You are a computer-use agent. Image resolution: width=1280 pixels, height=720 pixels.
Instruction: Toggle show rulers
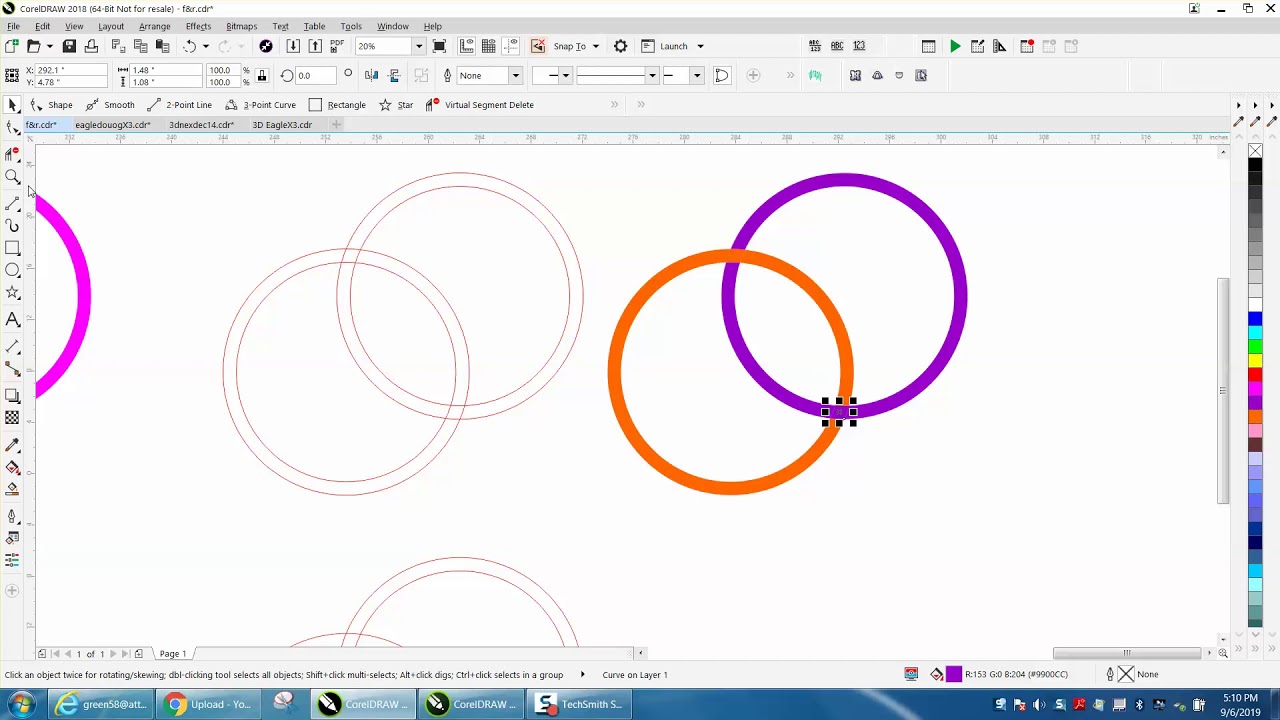(x=467, y=46)
